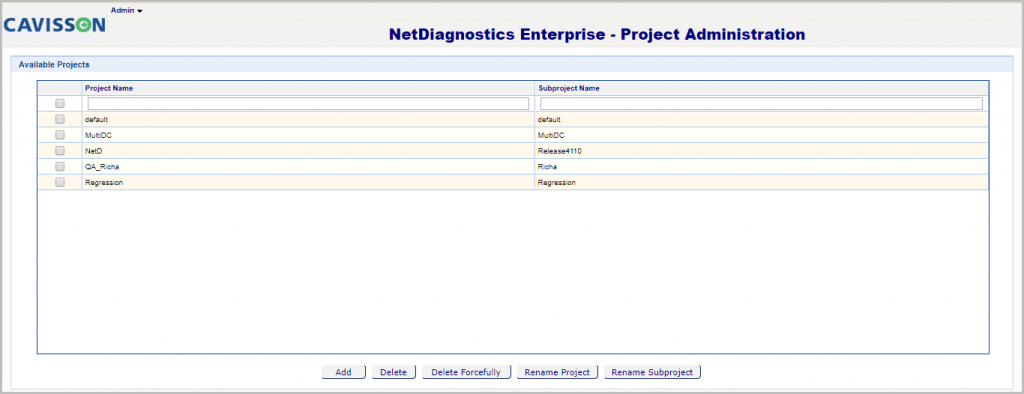Click the Cavisson logo

click(x=54, y=25)
